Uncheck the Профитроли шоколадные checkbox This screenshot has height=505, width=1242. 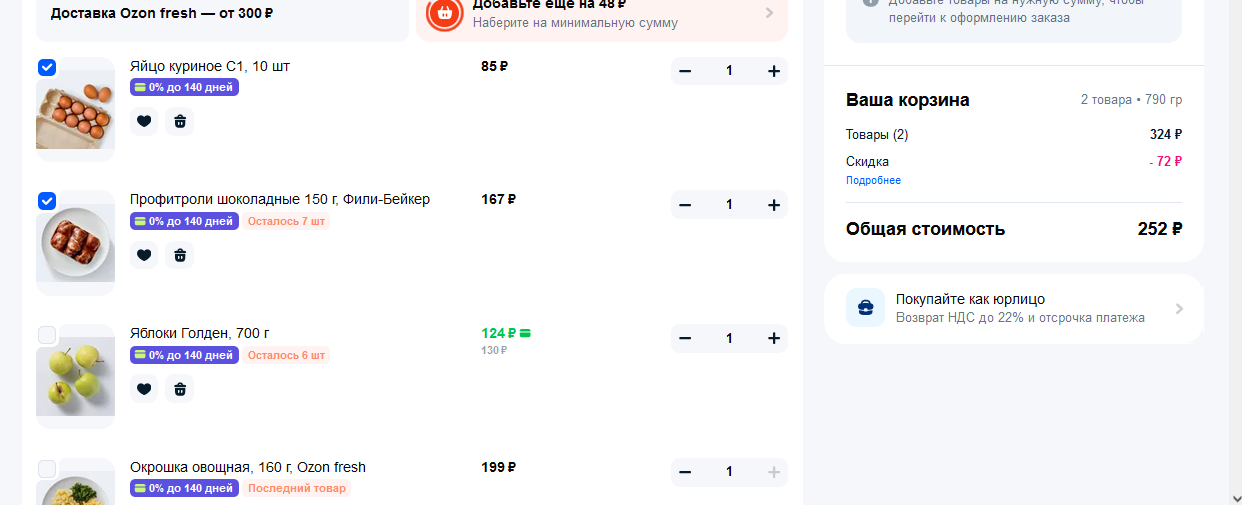tap(47, 201)
